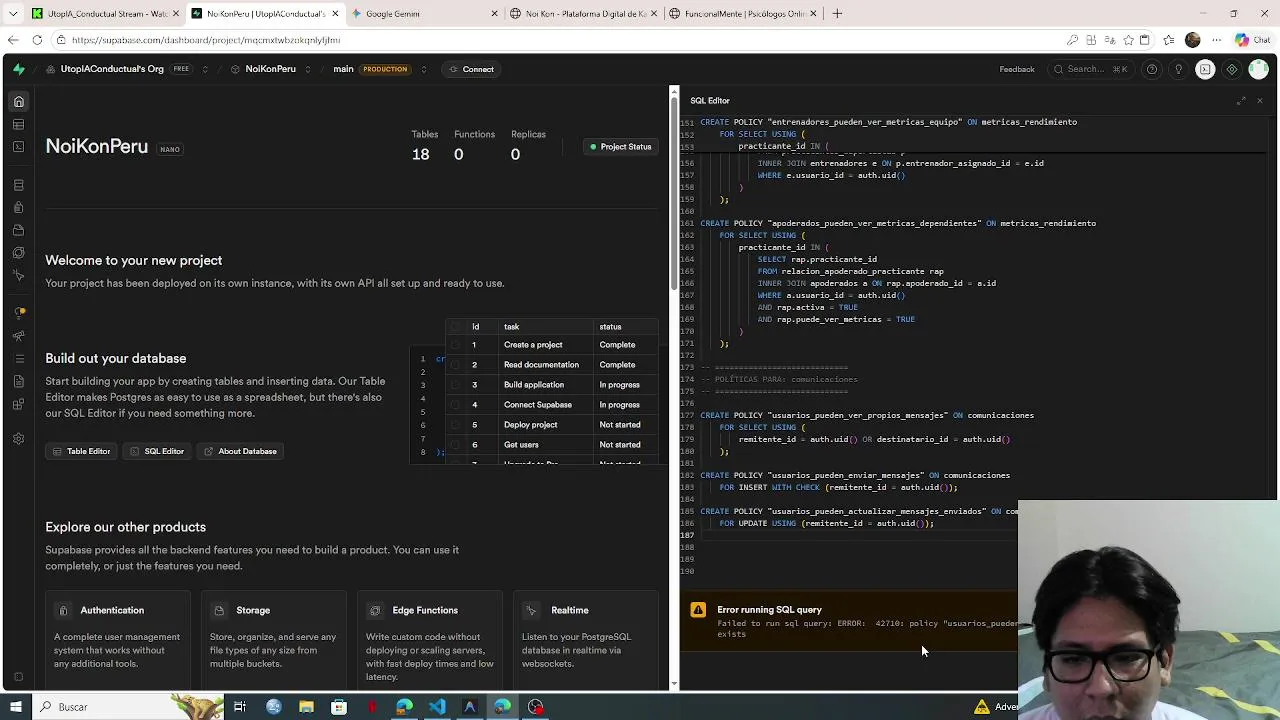Viewport: 1280px width, 720px height.
Task: Toggle the inline SQL editor header icon
Action: (x=1205, y=69)
